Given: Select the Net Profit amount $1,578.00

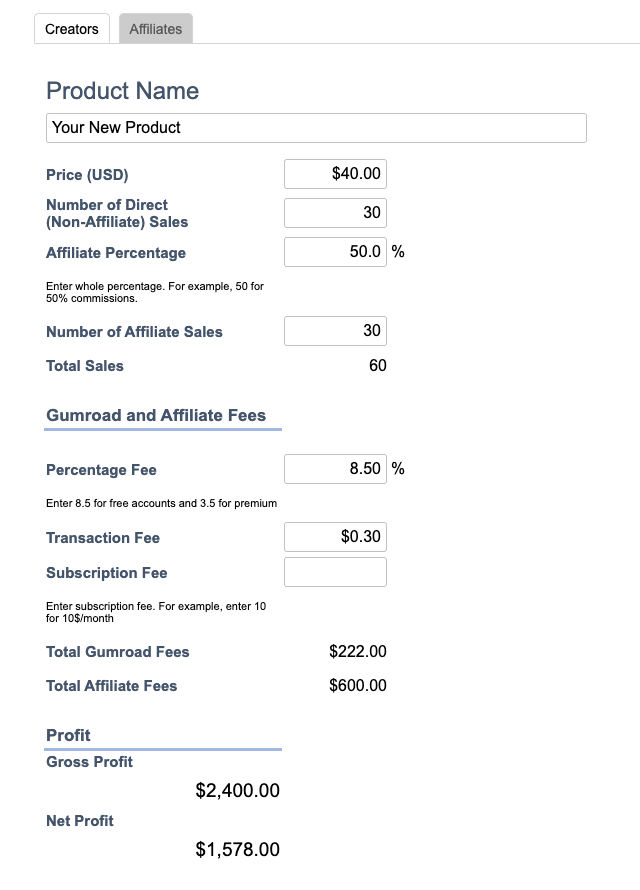Looking at the screenshot, I should point(237,850).
